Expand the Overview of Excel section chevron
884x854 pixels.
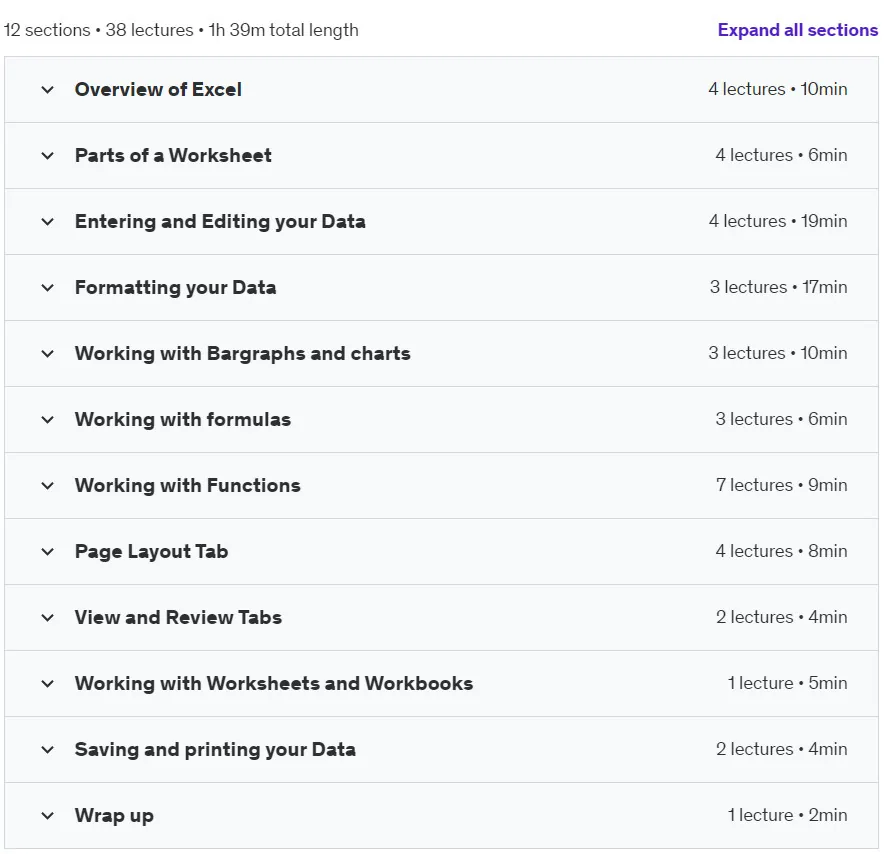(x=48, y=90)
